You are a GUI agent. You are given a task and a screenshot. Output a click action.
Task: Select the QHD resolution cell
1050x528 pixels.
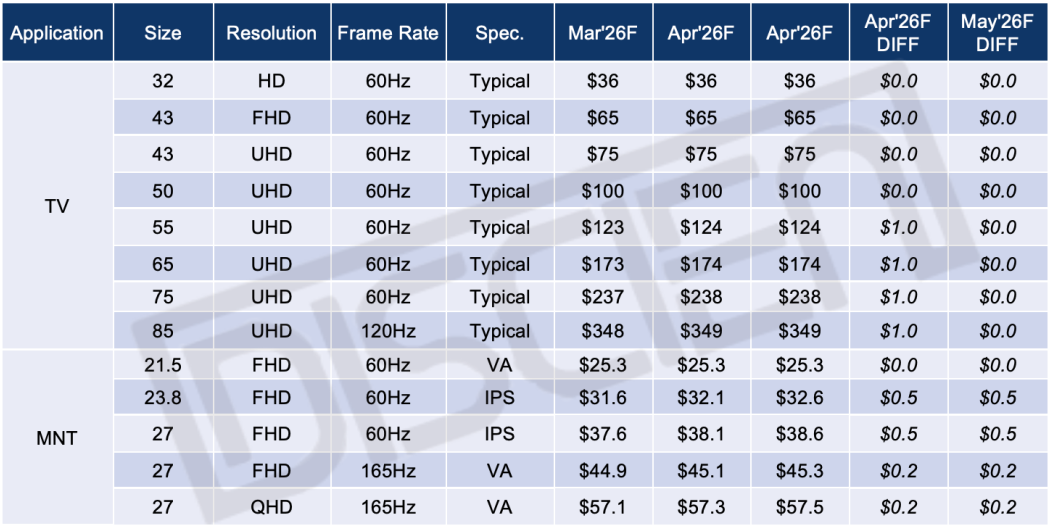(271, 507)
